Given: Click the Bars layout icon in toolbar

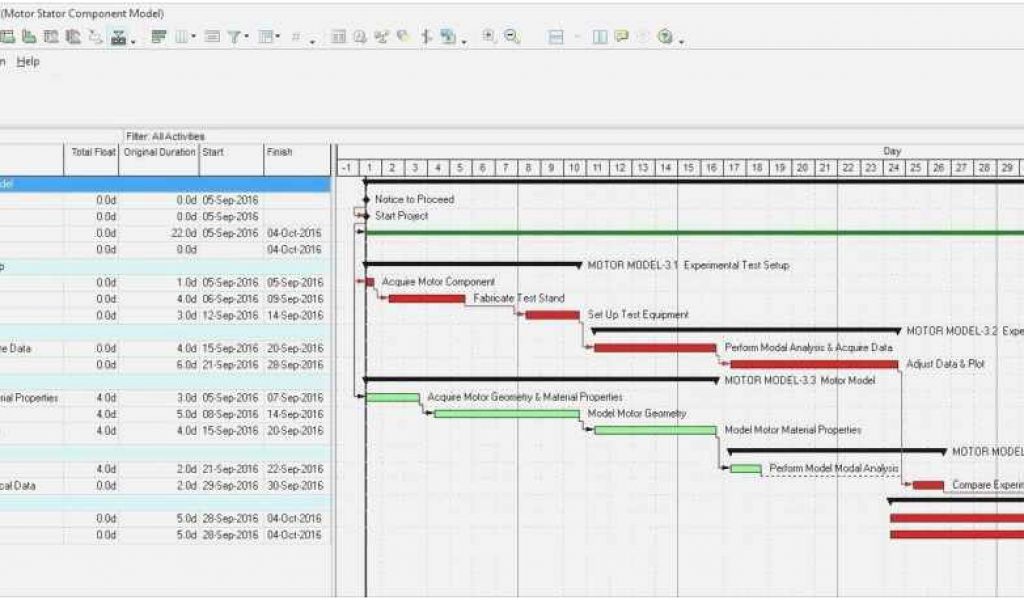Looking at the screenshot, I should (x=159, y=37).
